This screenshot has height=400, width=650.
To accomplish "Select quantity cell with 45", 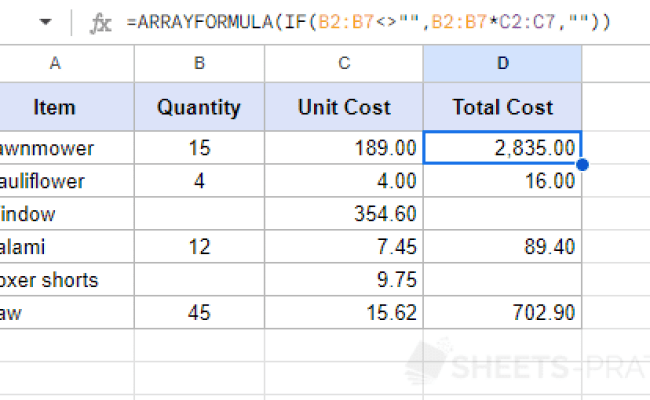I will (x=199, y=313).
